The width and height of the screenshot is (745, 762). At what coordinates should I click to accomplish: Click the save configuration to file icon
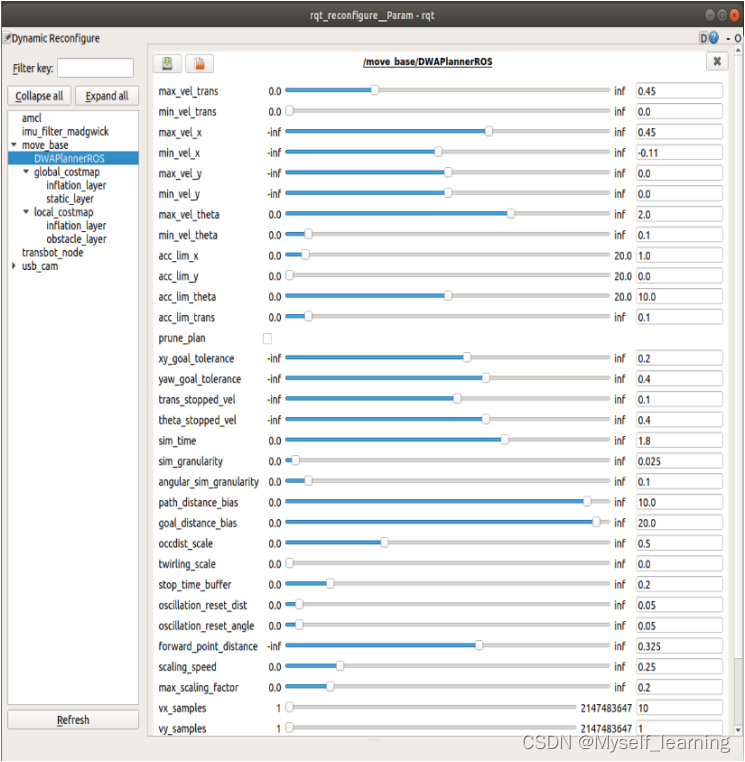[168, 63]
